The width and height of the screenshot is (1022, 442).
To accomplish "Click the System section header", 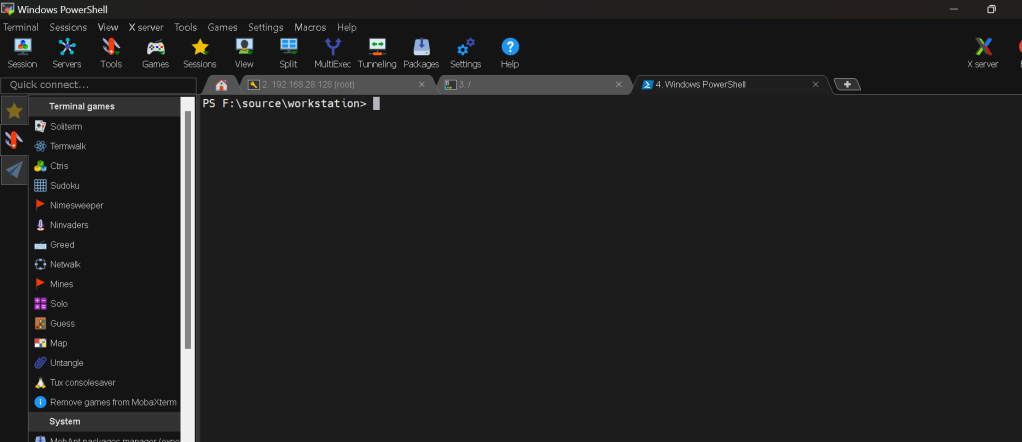I will (104, 422).
